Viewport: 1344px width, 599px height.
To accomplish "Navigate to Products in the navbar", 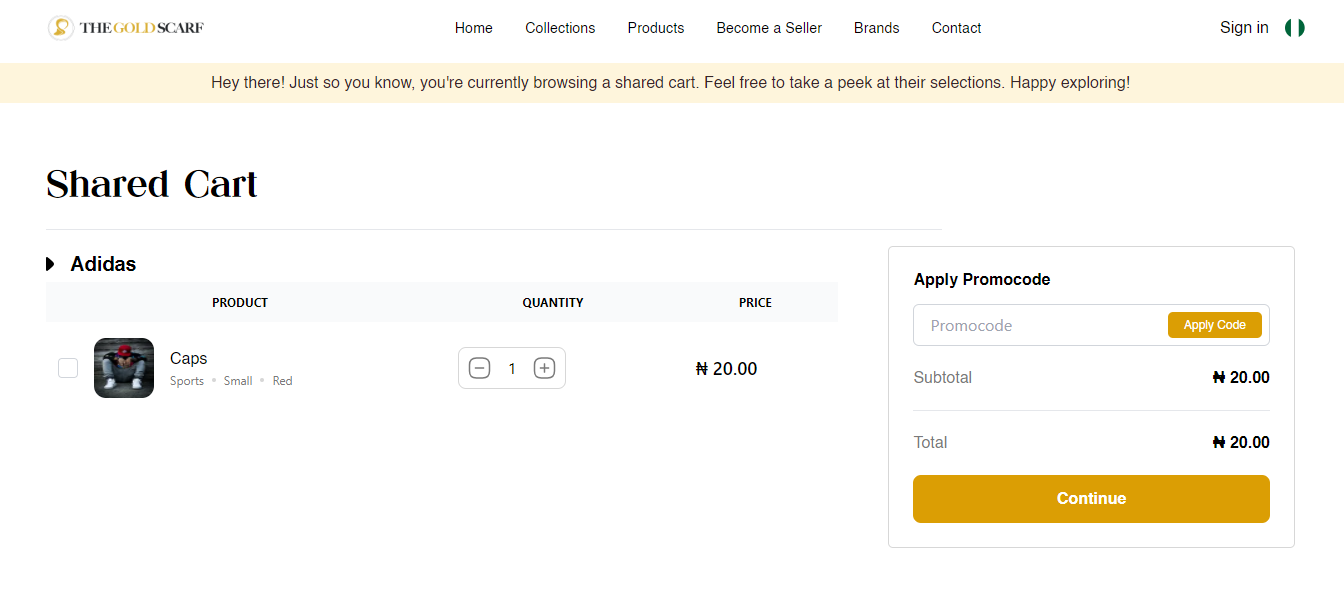I will pos(656,28).
